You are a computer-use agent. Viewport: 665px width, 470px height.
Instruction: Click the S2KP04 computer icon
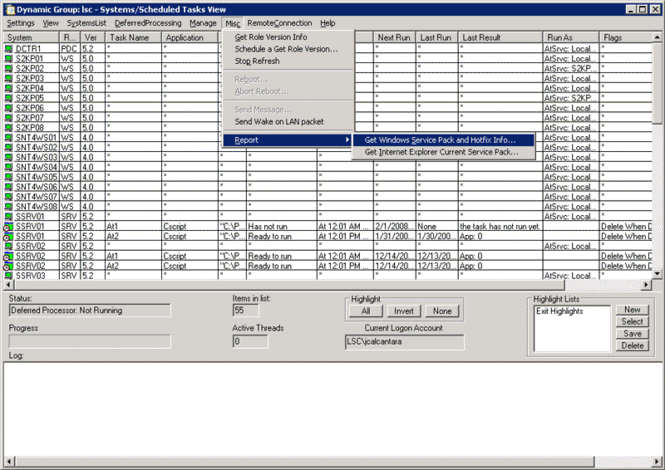(8, 88)
